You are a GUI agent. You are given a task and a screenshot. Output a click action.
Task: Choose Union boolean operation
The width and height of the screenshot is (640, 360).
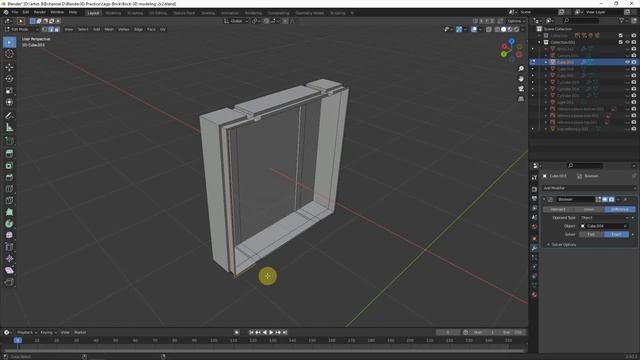tap(589, 209)
